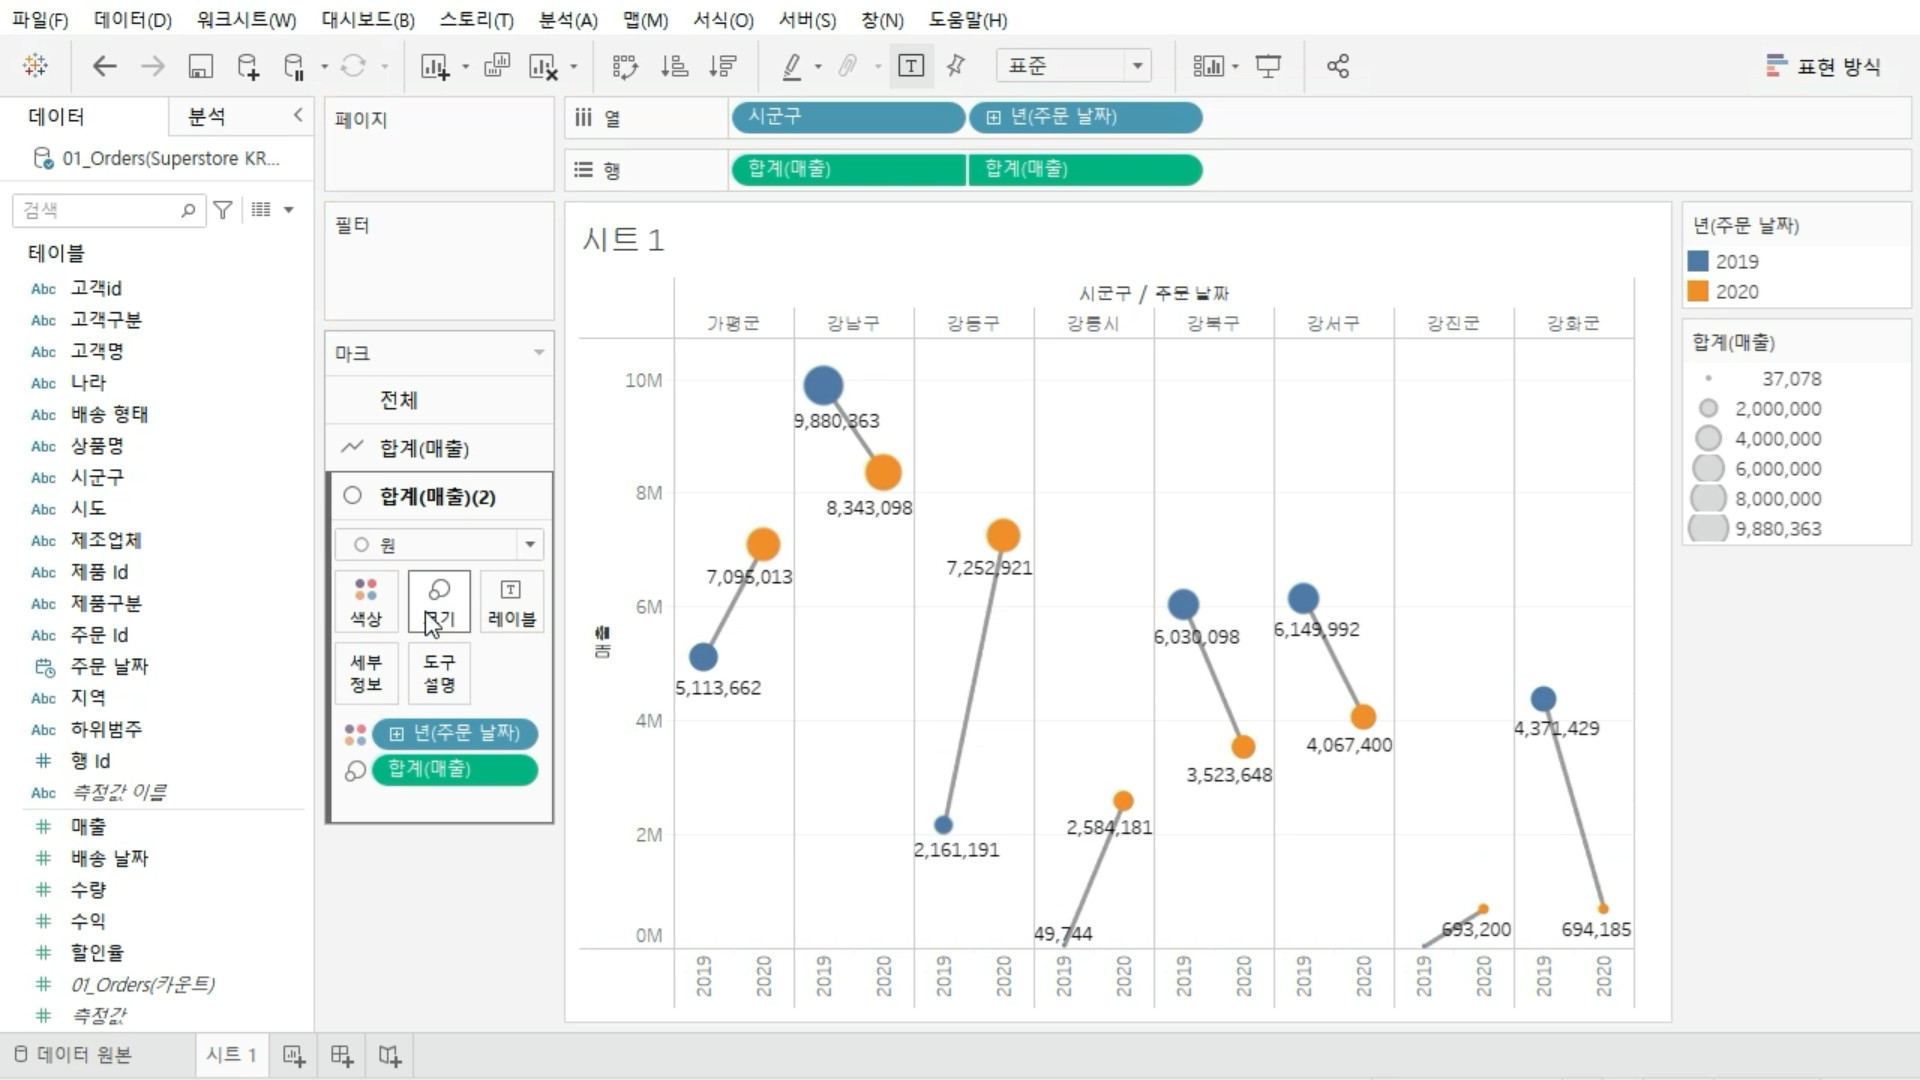Toggle the fix axis pin icon
Screen dimensions: 1920x1080
tap(956, 67)
